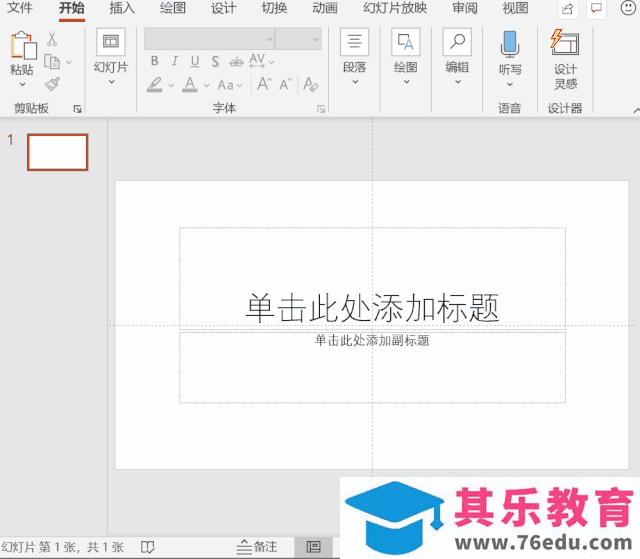Open the font size combo box

pyautogui.click(x=298, y=39)
